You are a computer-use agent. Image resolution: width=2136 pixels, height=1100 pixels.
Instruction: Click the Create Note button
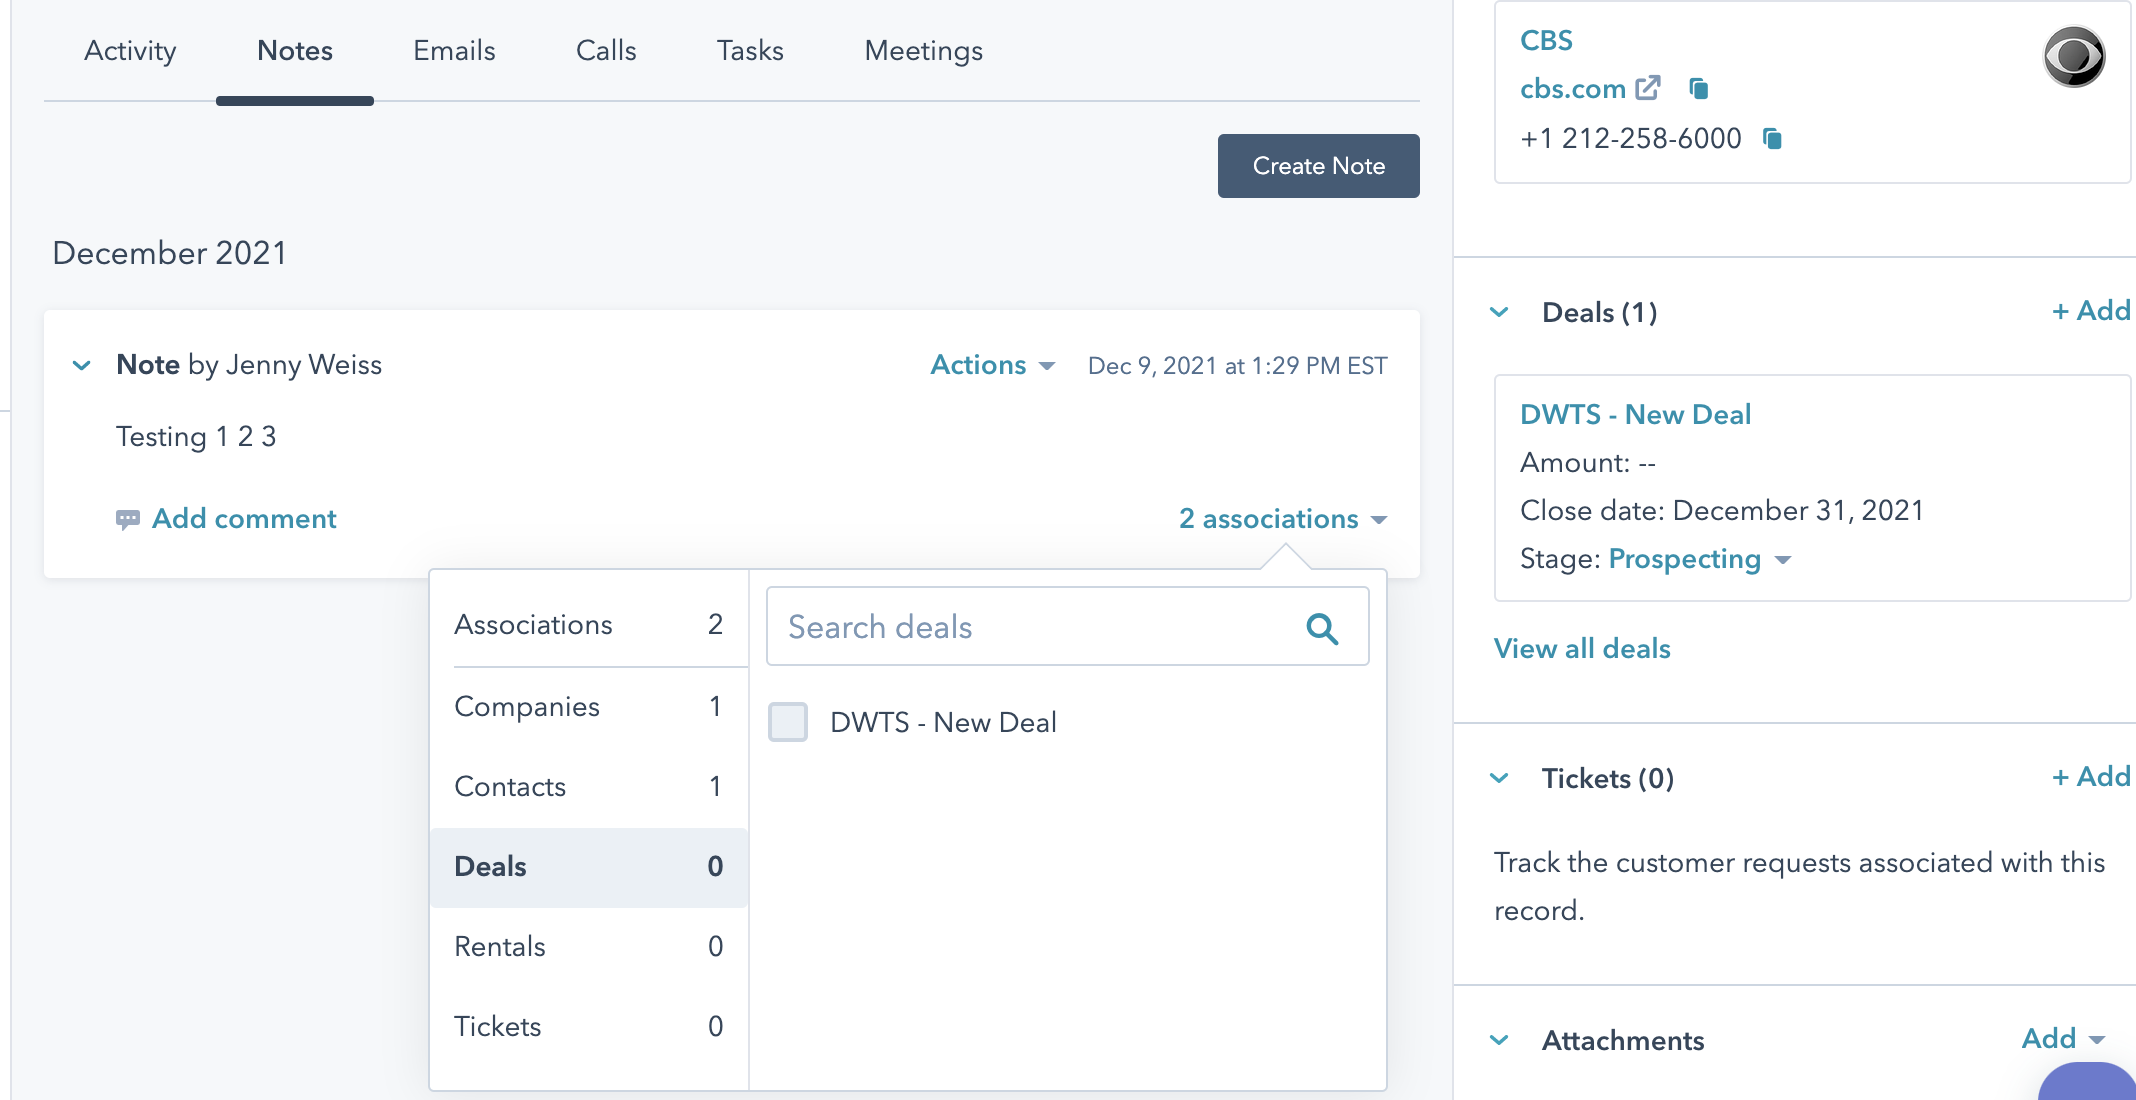[x=1318, y=165]
